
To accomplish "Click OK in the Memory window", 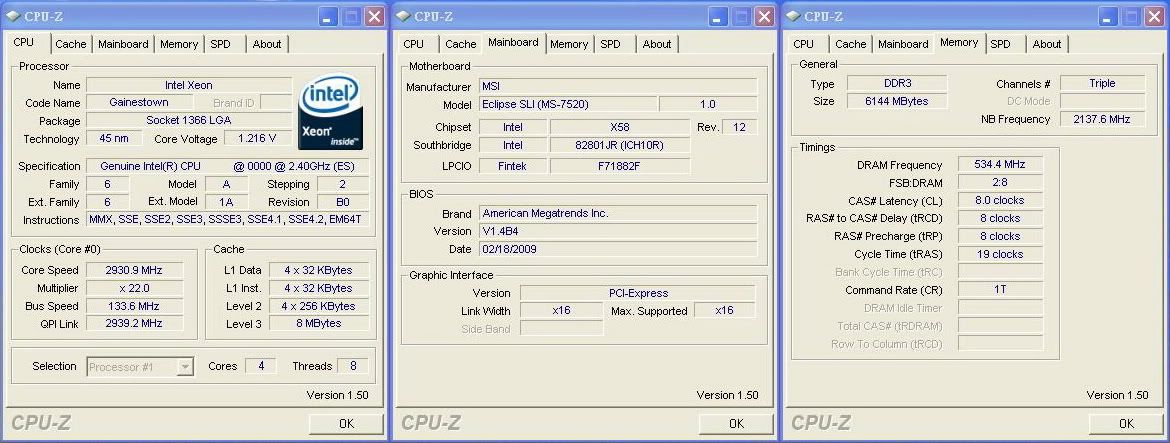I will [1127, 424].
